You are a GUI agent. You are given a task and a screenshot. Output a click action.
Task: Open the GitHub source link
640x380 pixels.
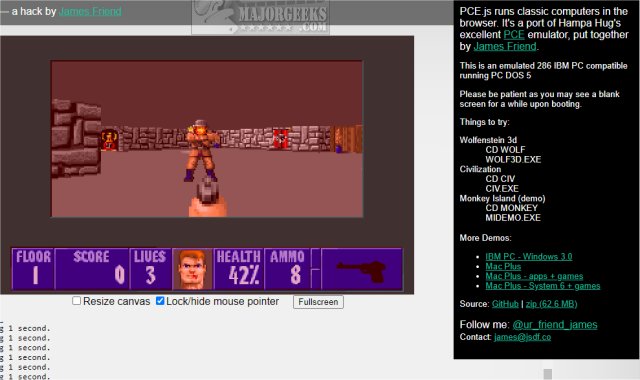pos(505,304)
